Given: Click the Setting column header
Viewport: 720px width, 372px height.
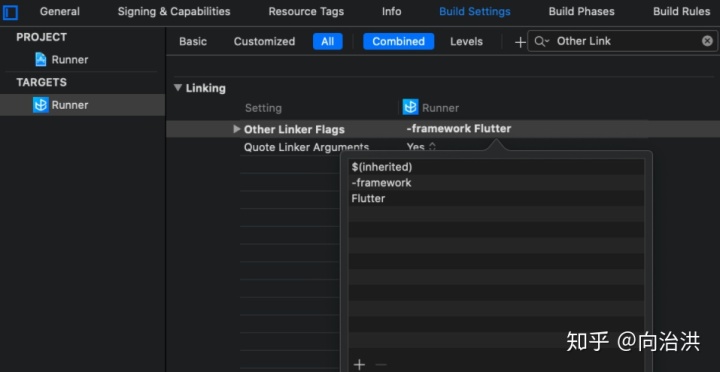Looking at the screenshot, I should (263, 108).
